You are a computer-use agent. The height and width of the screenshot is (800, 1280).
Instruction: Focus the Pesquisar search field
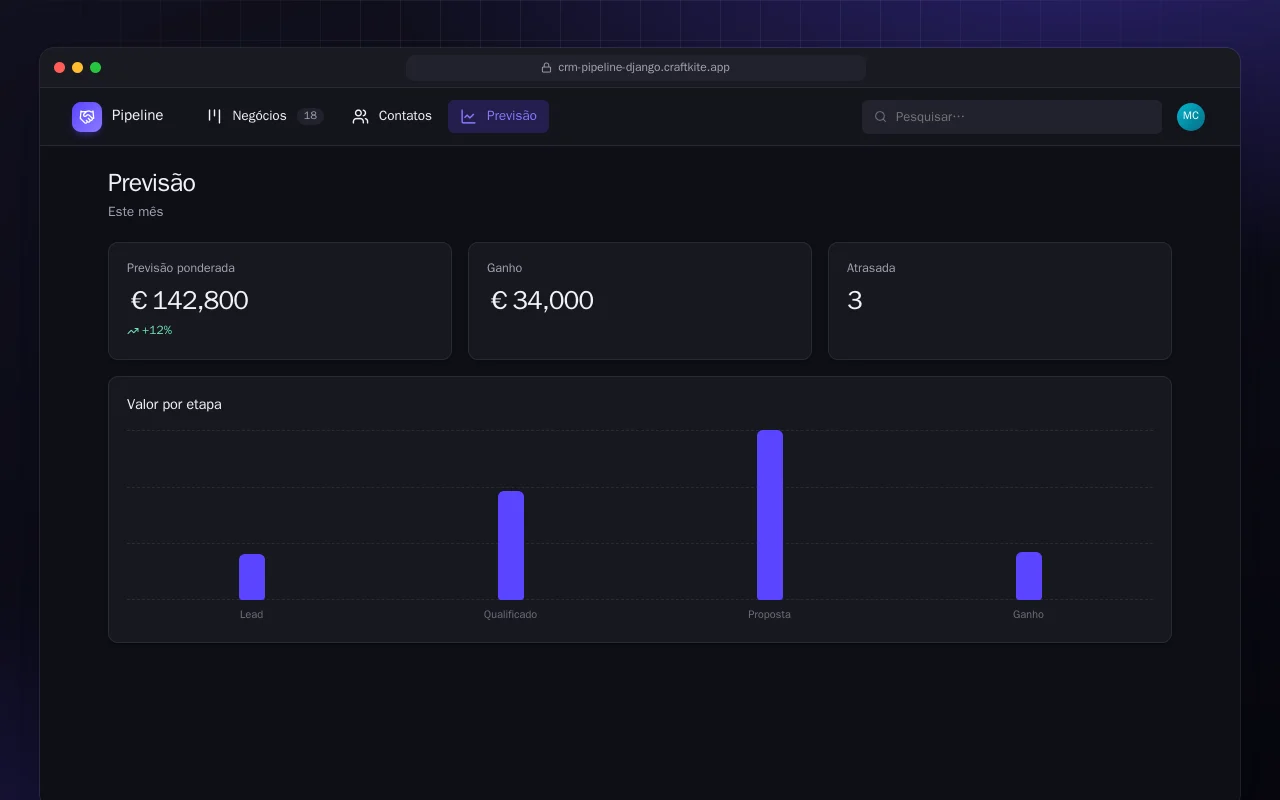[1012, 117]
